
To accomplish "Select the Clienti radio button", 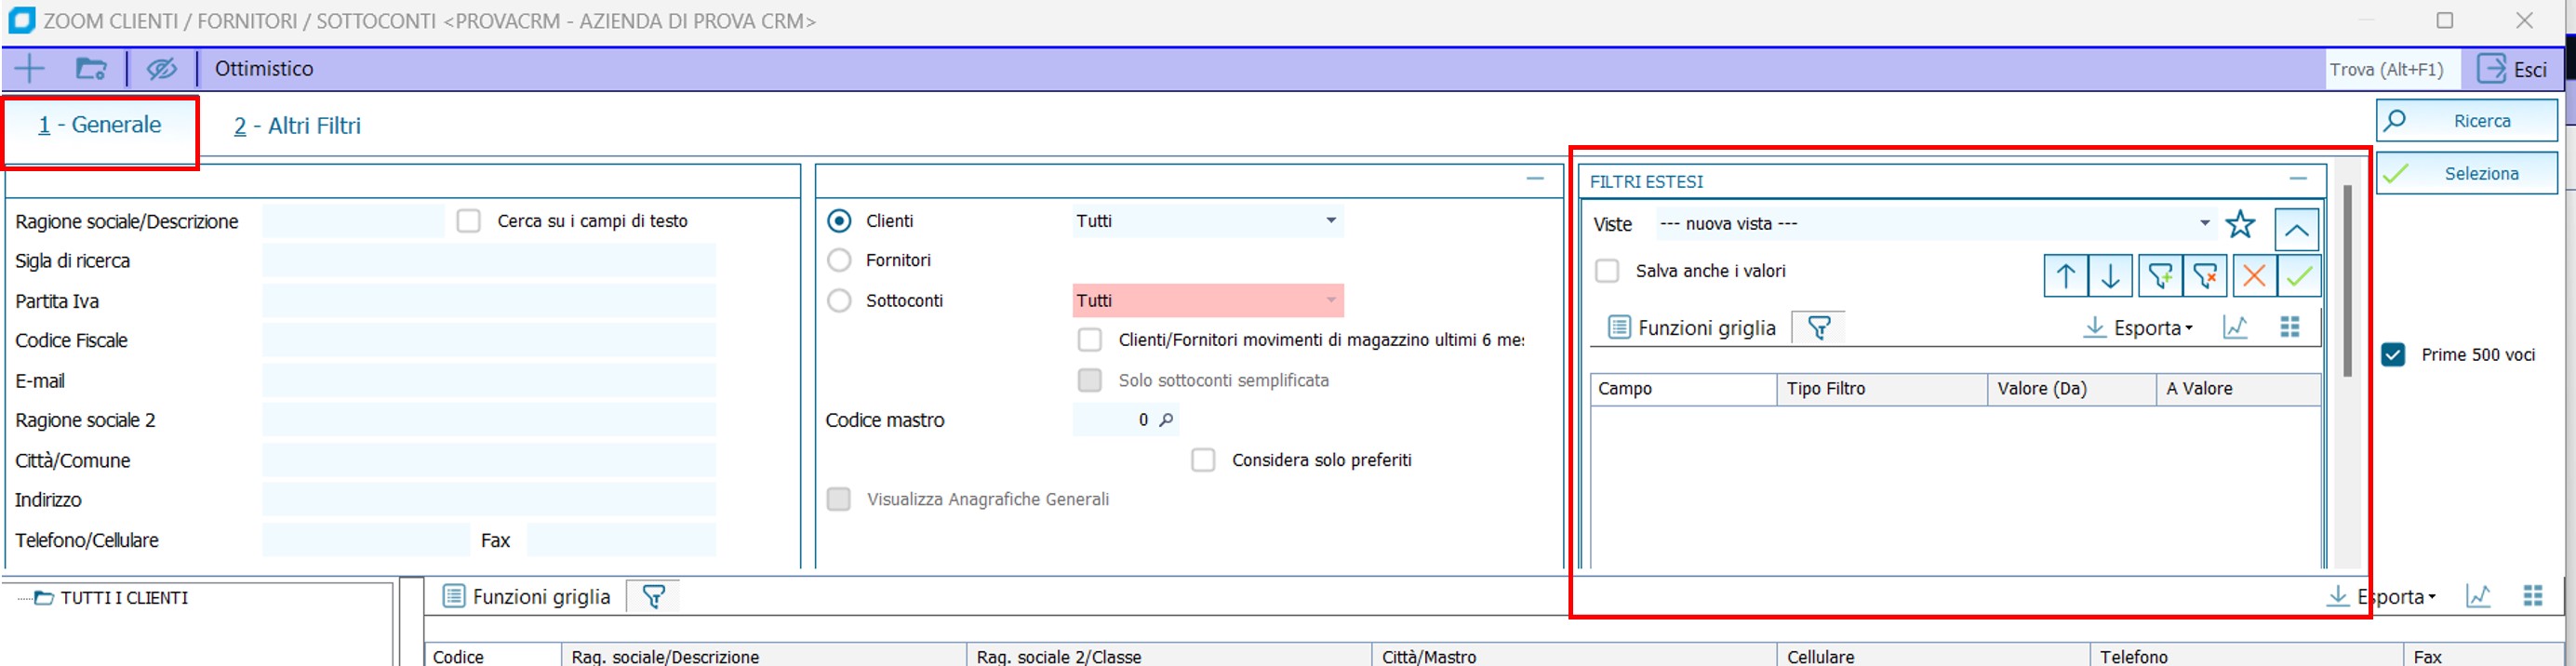I will pyautogui.click(x=840, y=221).
